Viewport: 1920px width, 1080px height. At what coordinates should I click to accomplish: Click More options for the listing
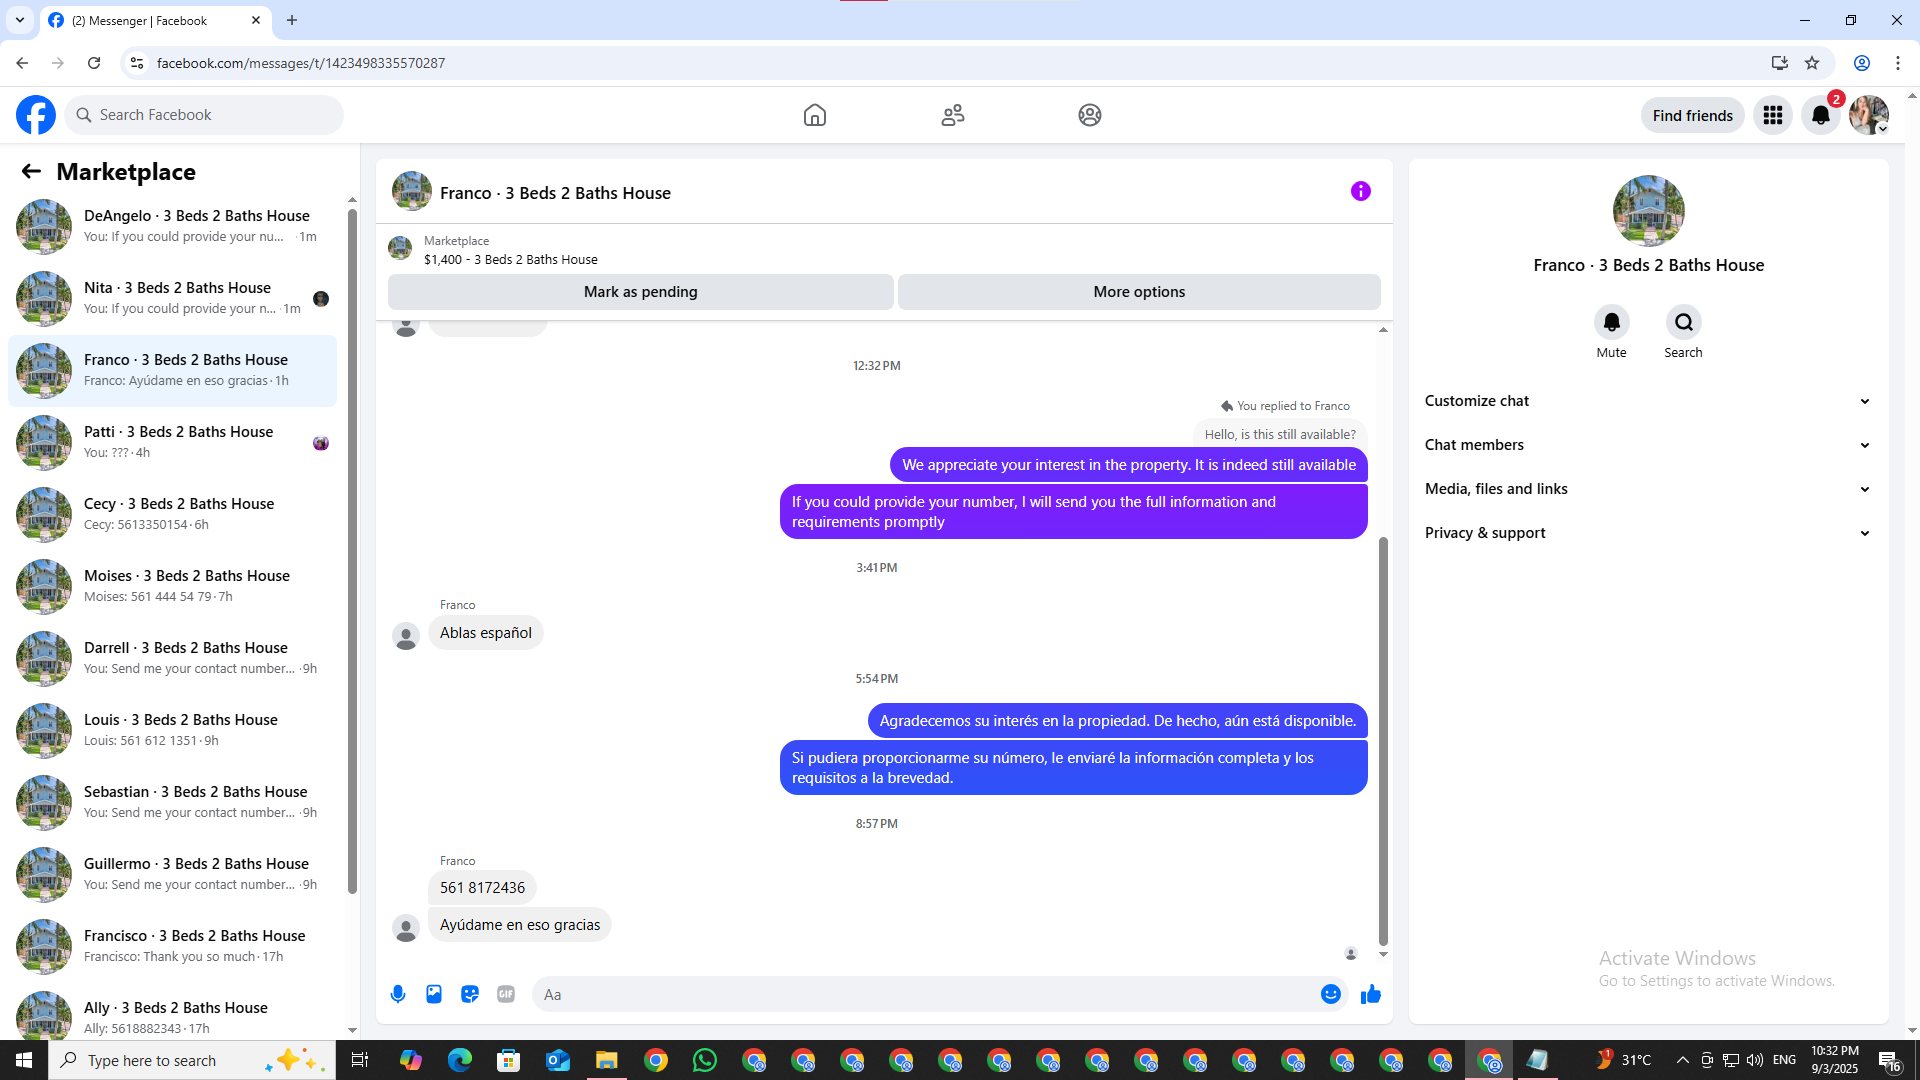[x=1139, y=292]
